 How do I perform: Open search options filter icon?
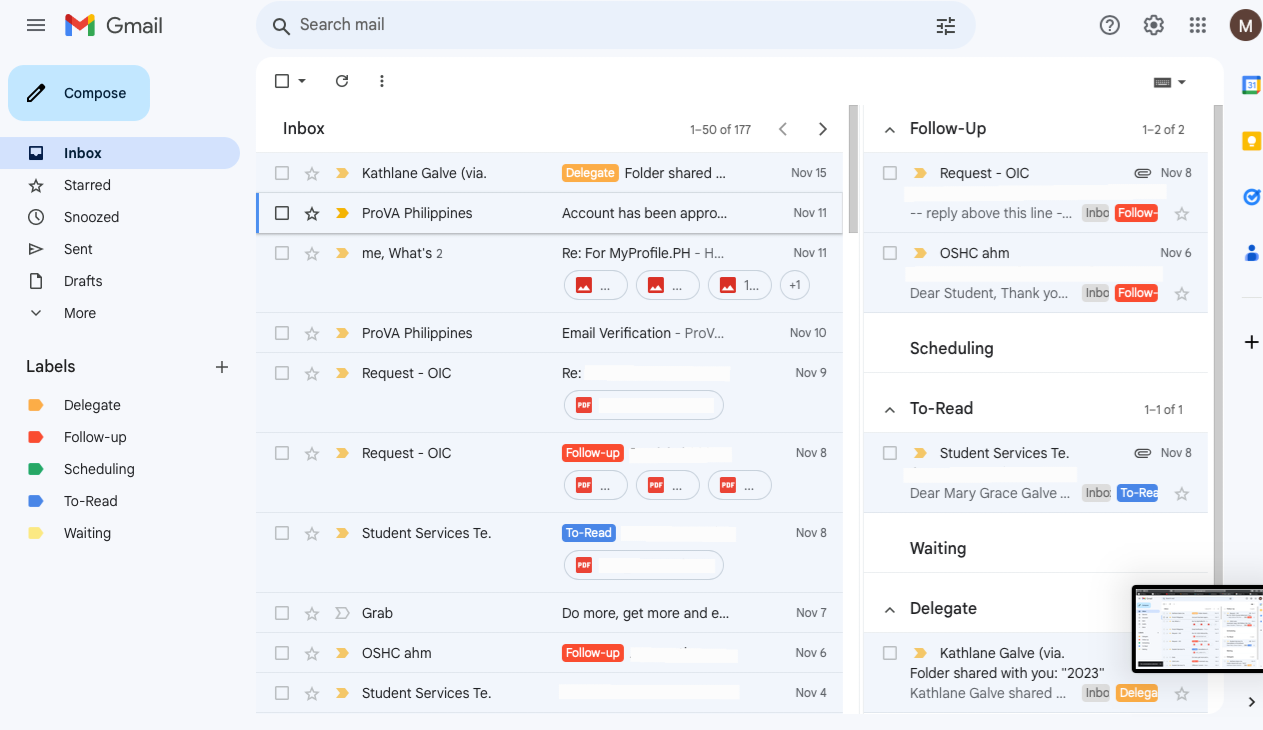945,26
